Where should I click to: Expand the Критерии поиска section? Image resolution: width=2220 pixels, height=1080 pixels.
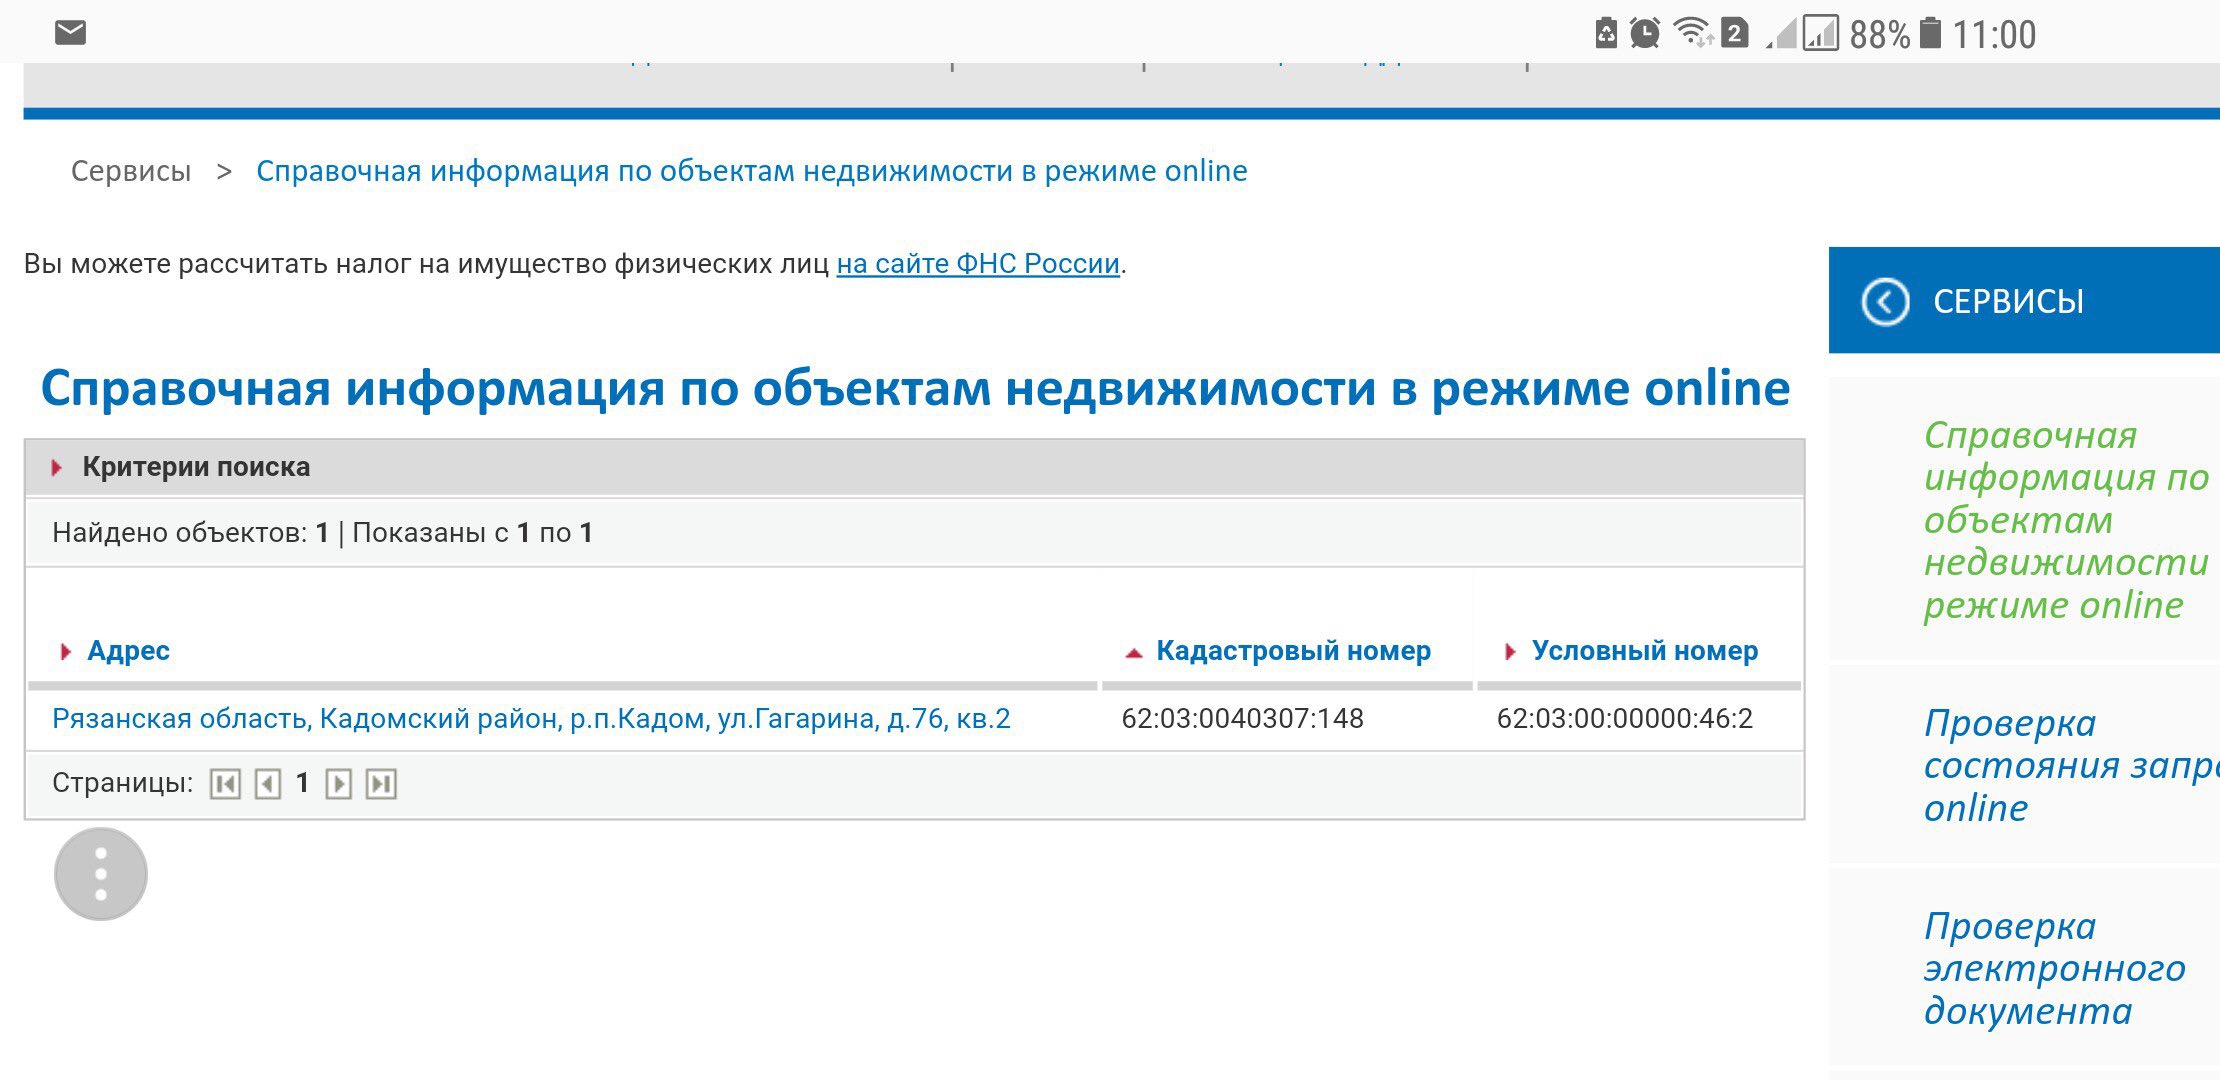click(x=915, y=467)
